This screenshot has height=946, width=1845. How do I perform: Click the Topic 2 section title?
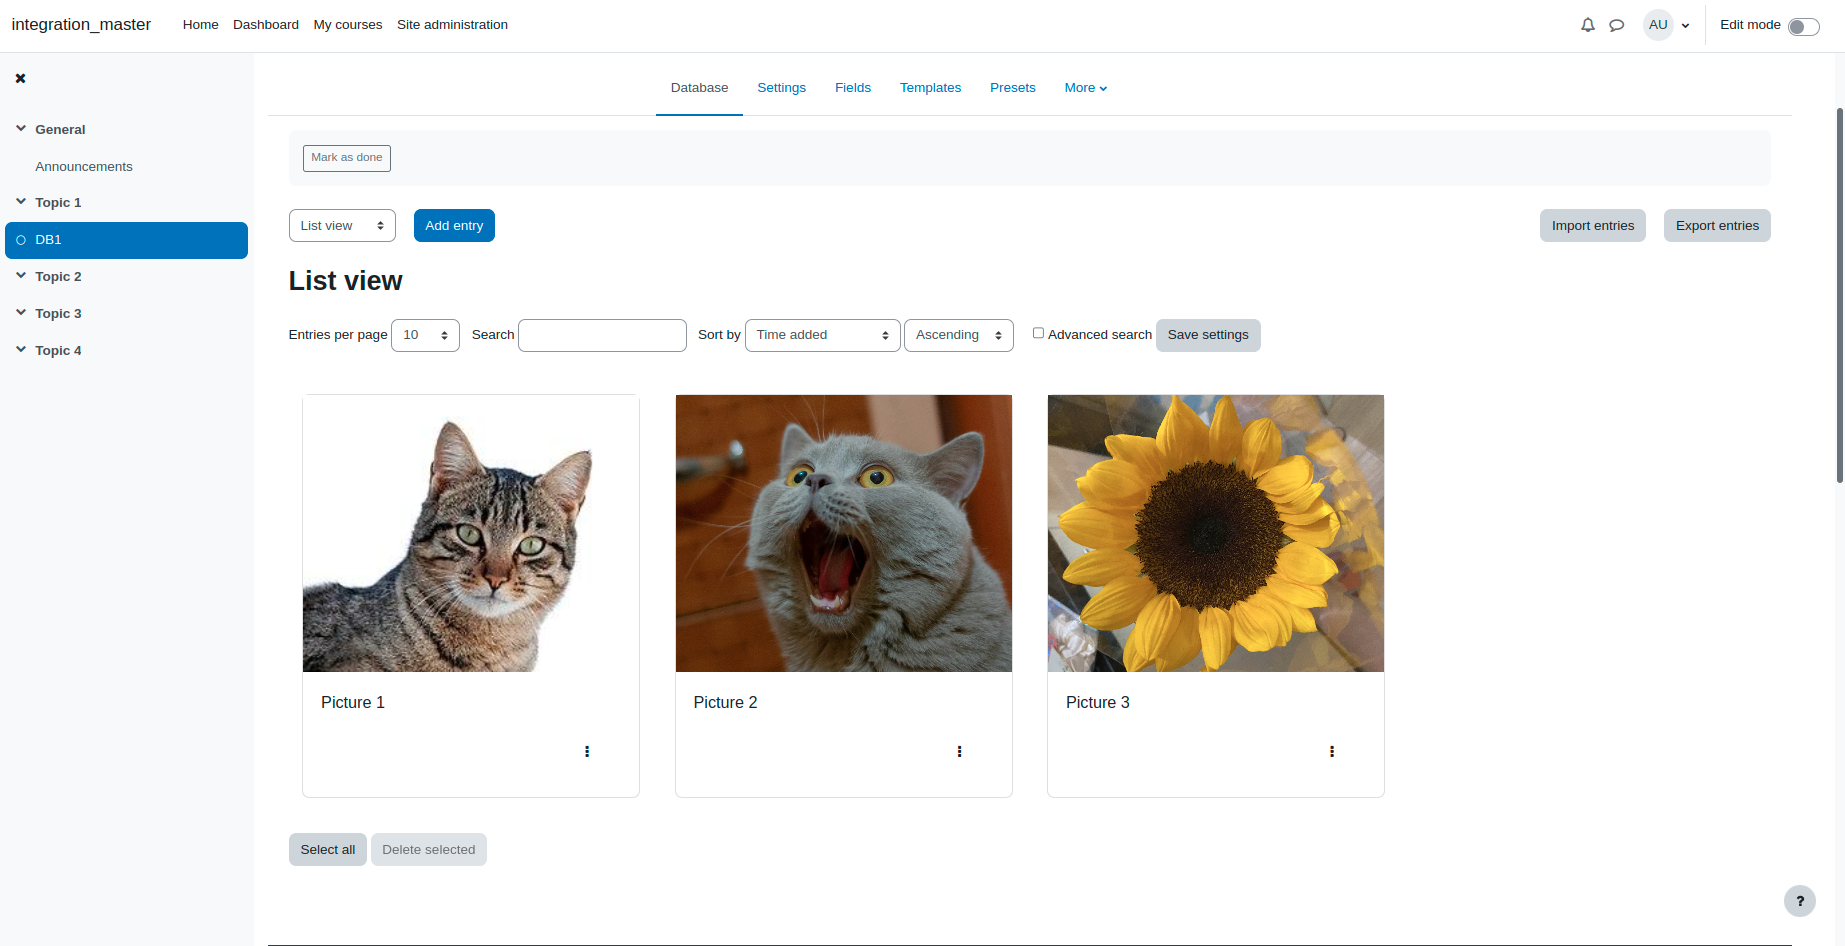(x=58, y=277)
